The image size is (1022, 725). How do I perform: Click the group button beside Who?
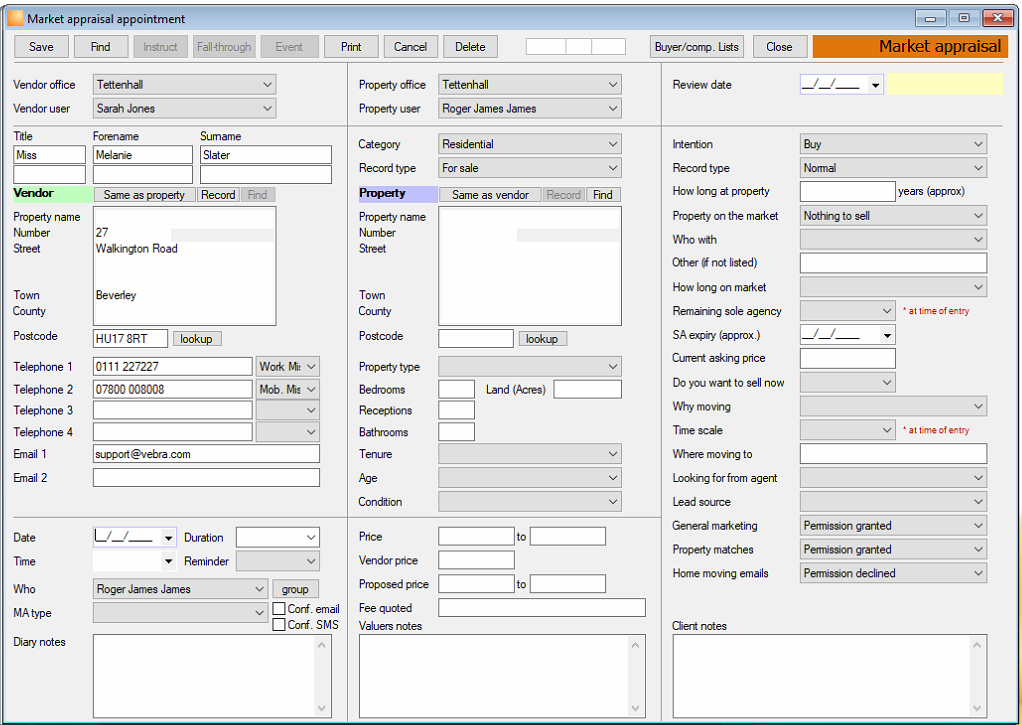tap(295, 589)
